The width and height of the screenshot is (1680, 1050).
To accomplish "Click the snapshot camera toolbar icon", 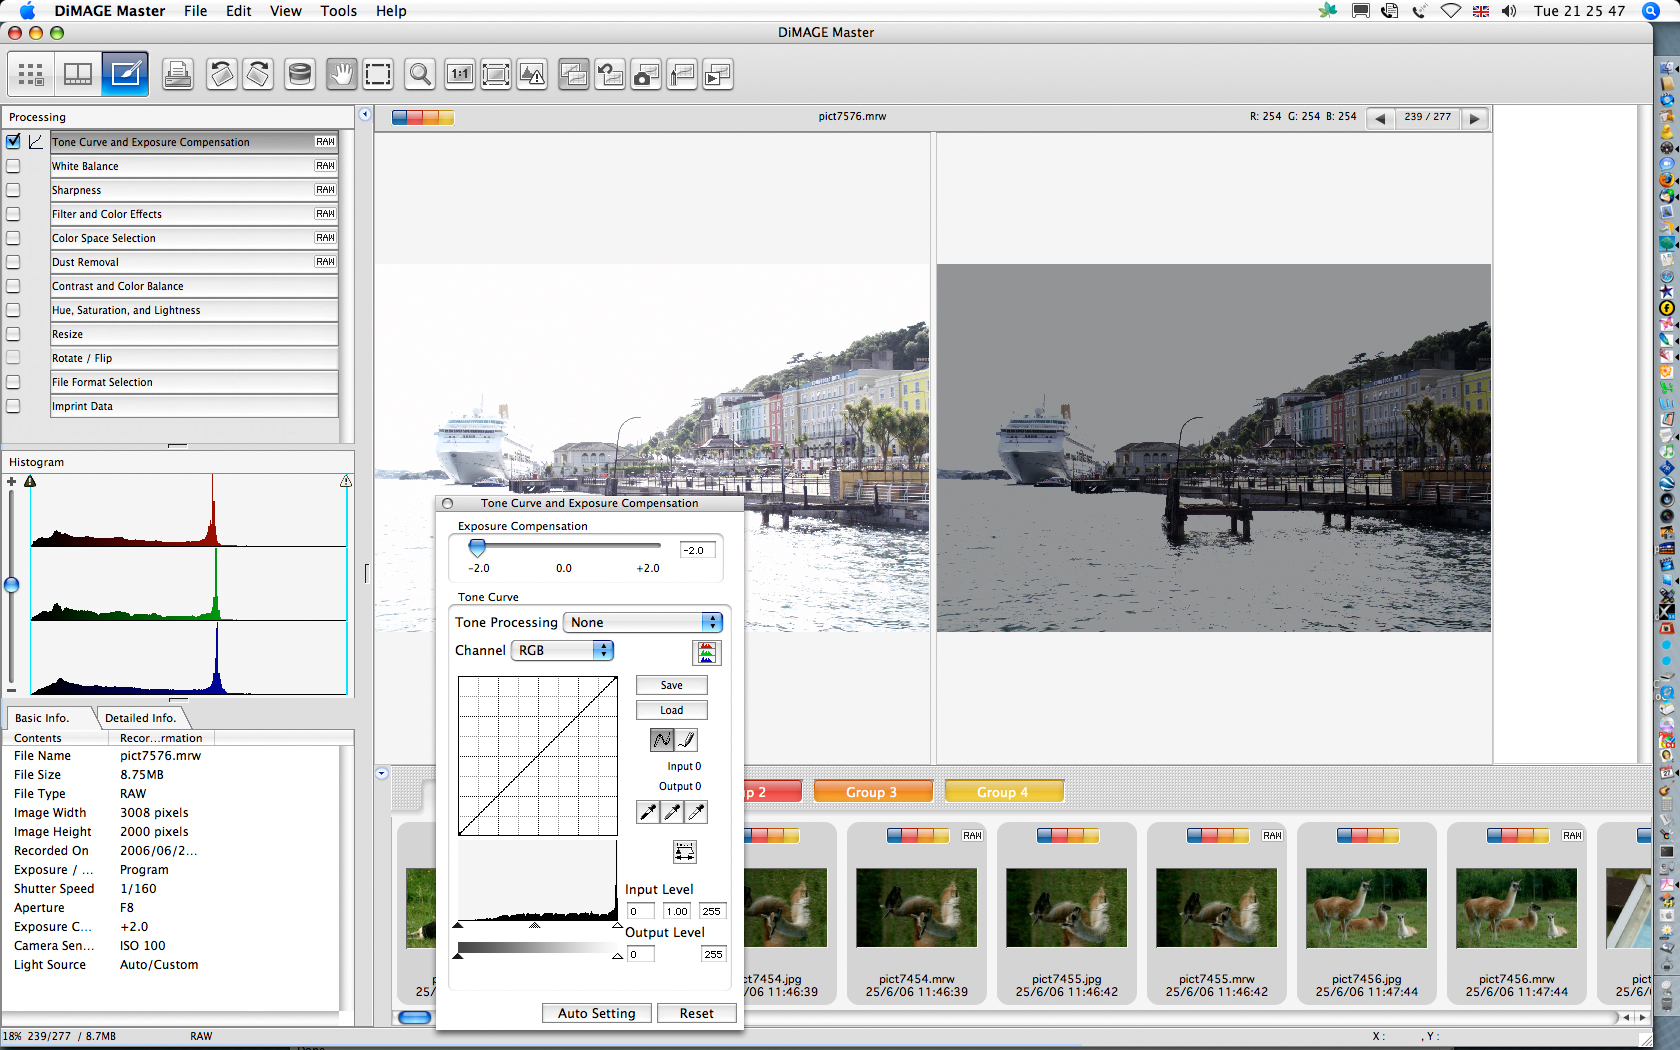I will click(646, 74).
